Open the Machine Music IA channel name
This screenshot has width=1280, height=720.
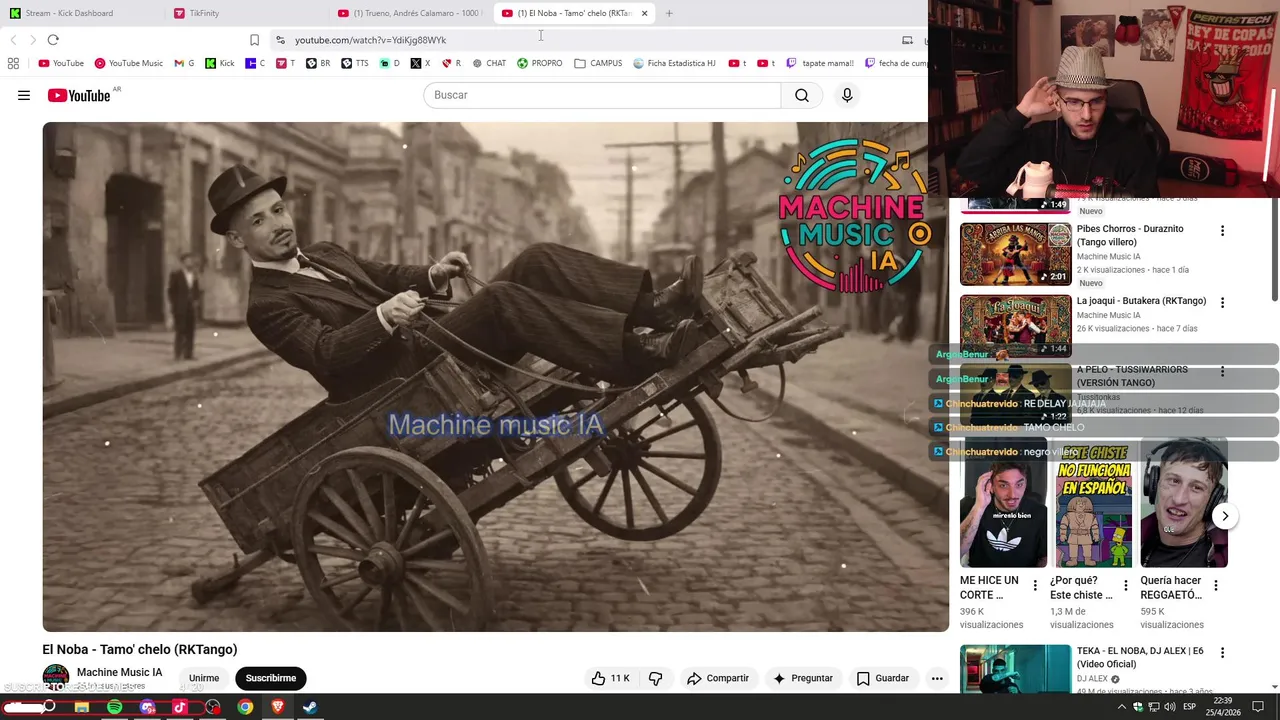click(119, 672)
